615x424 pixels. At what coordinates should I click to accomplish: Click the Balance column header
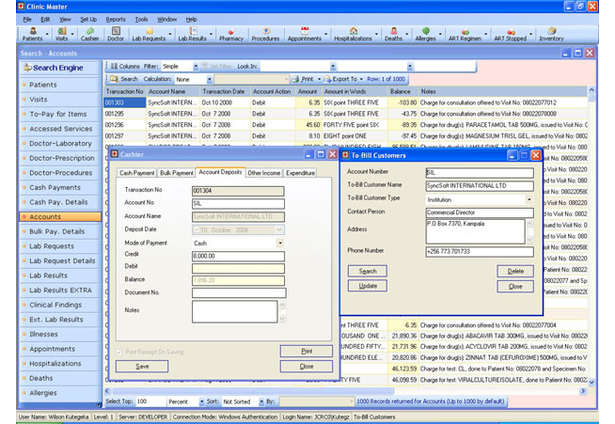(x=403, y=91)
